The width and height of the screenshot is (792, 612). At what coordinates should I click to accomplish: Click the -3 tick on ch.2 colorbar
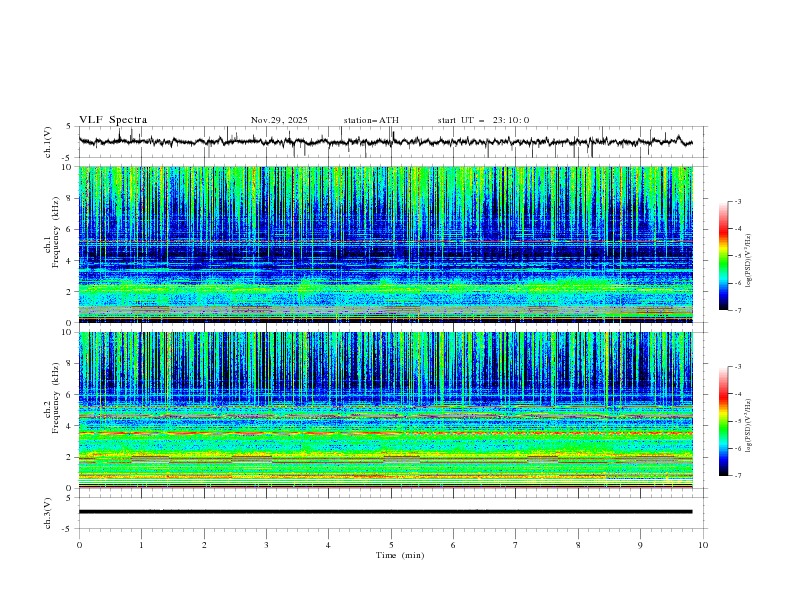point(738,368)
